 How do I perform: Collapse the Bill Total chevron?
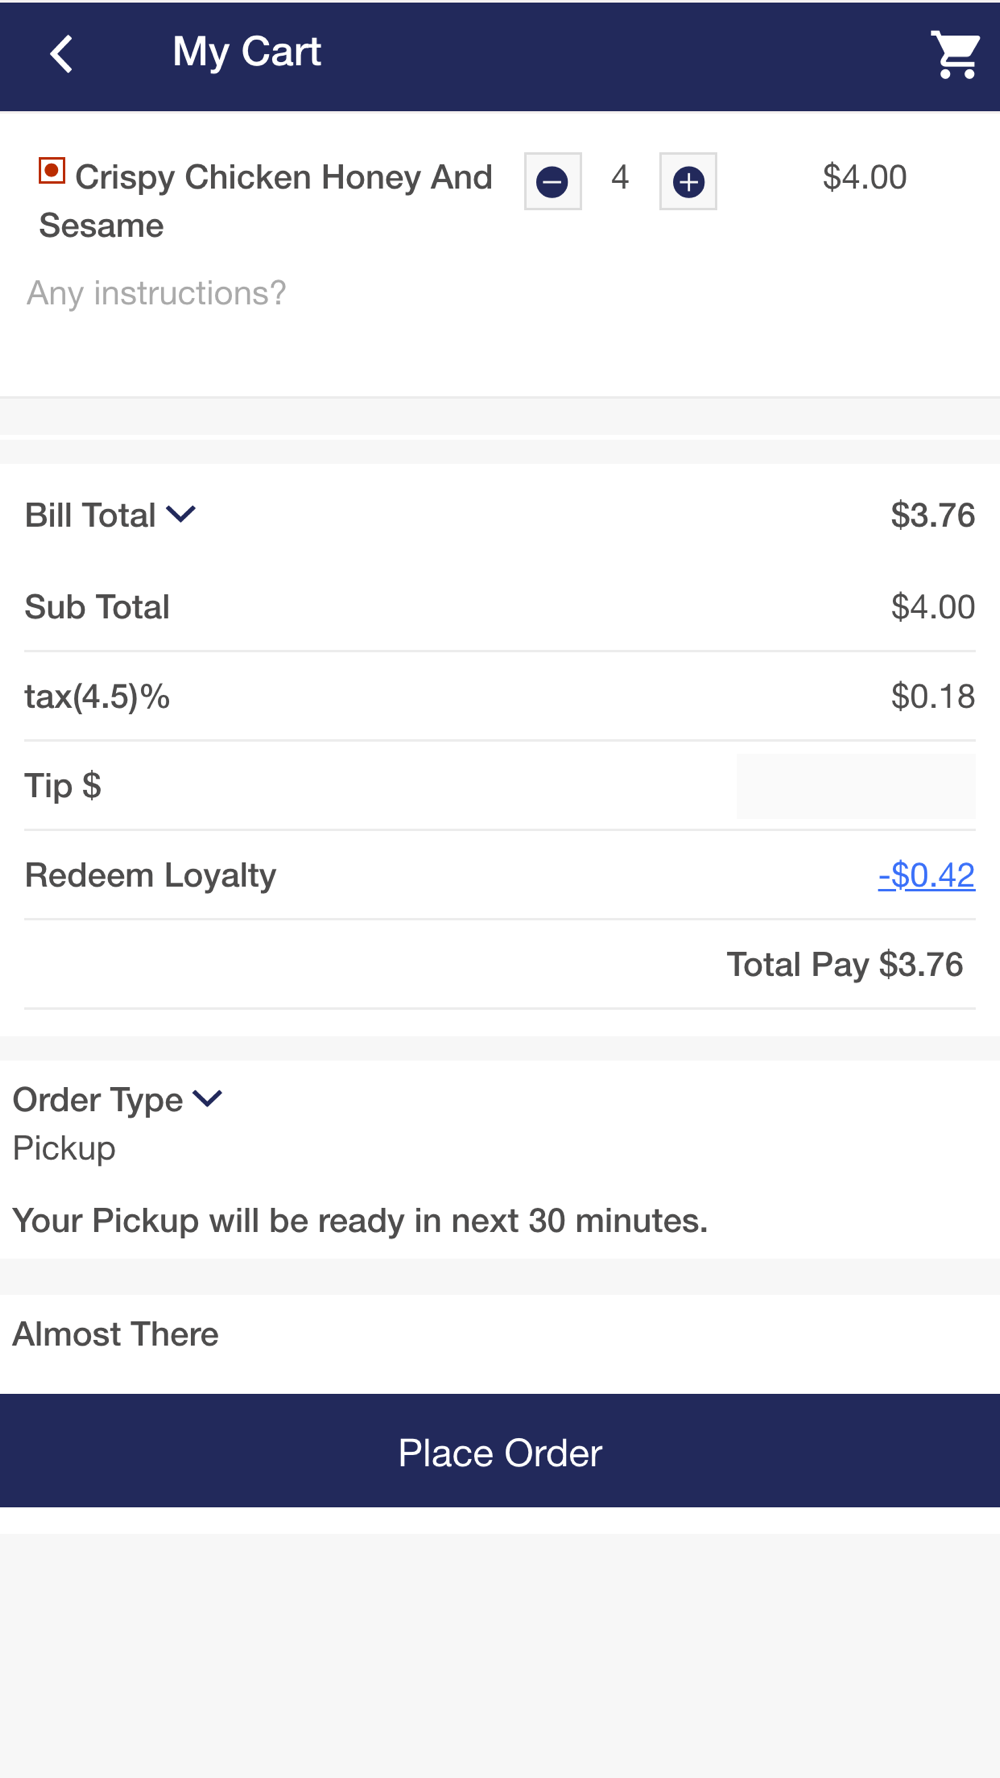pos(181,514)
